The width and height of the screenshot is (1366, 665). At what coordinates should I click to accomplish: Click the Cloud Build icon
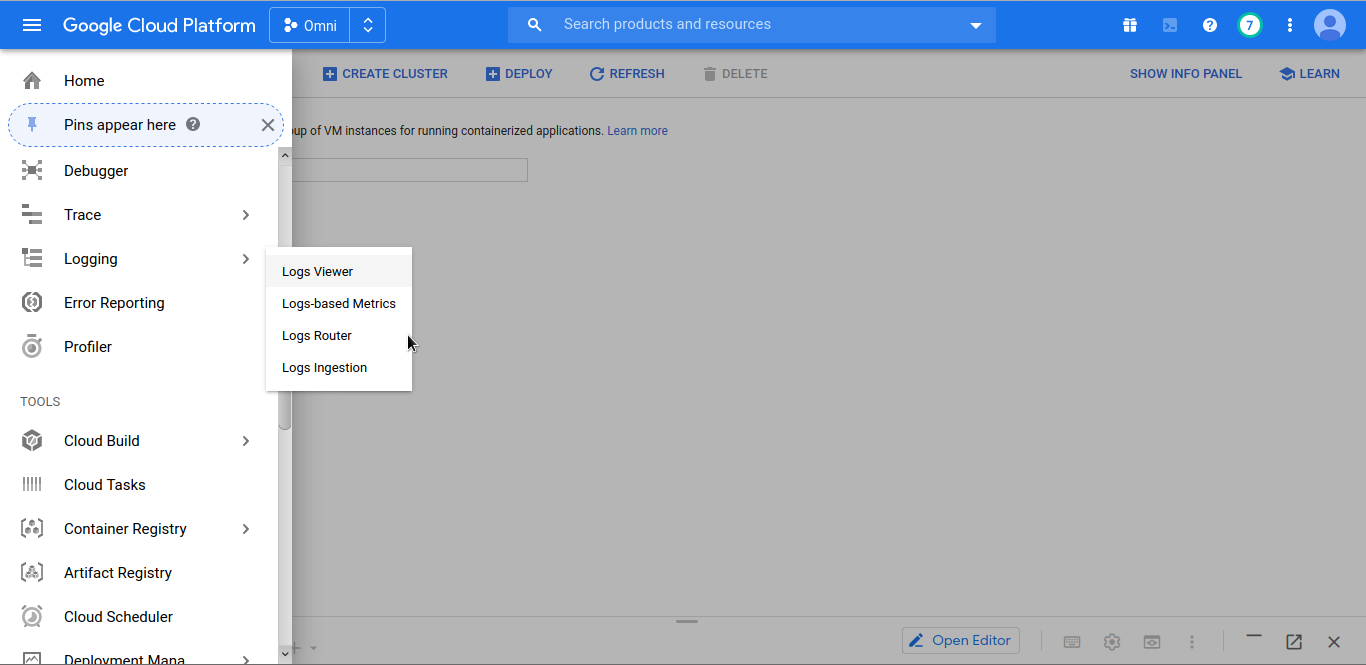[x=32, y=441]
